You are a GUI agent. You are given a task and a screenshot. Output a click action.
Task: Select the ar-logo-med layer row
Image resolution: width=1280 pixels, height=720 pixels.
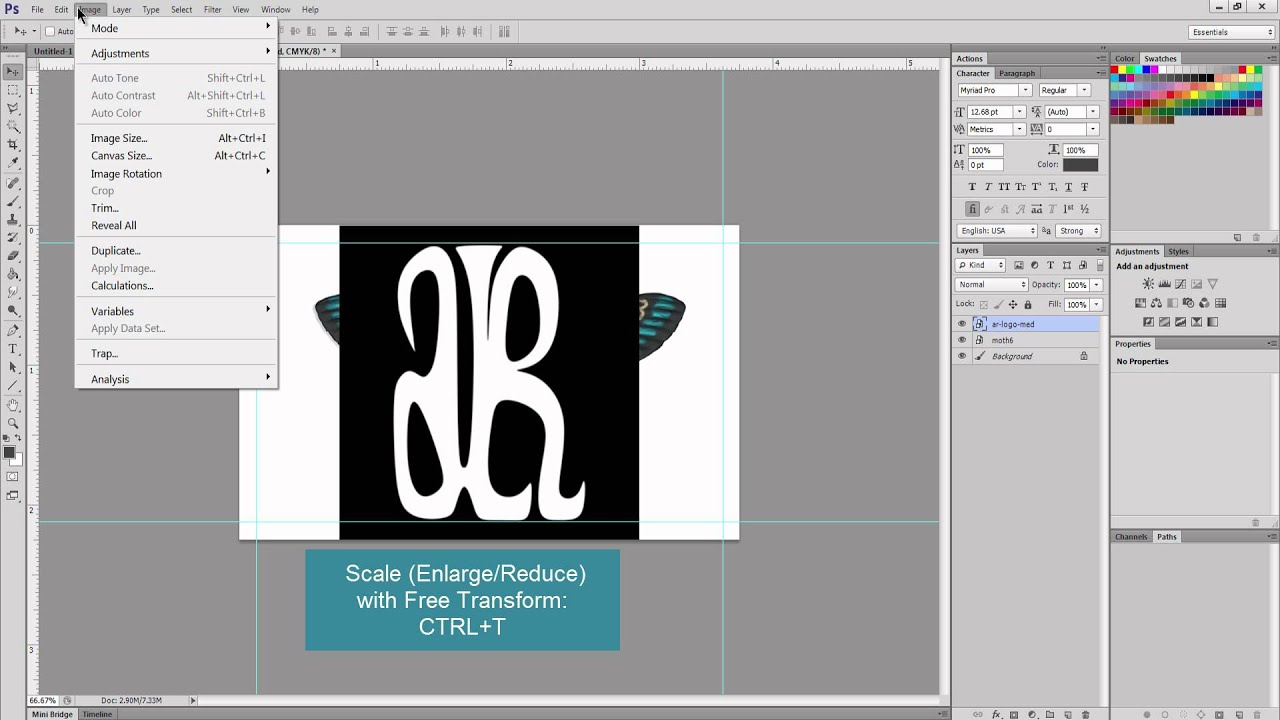coord(1028,324)
